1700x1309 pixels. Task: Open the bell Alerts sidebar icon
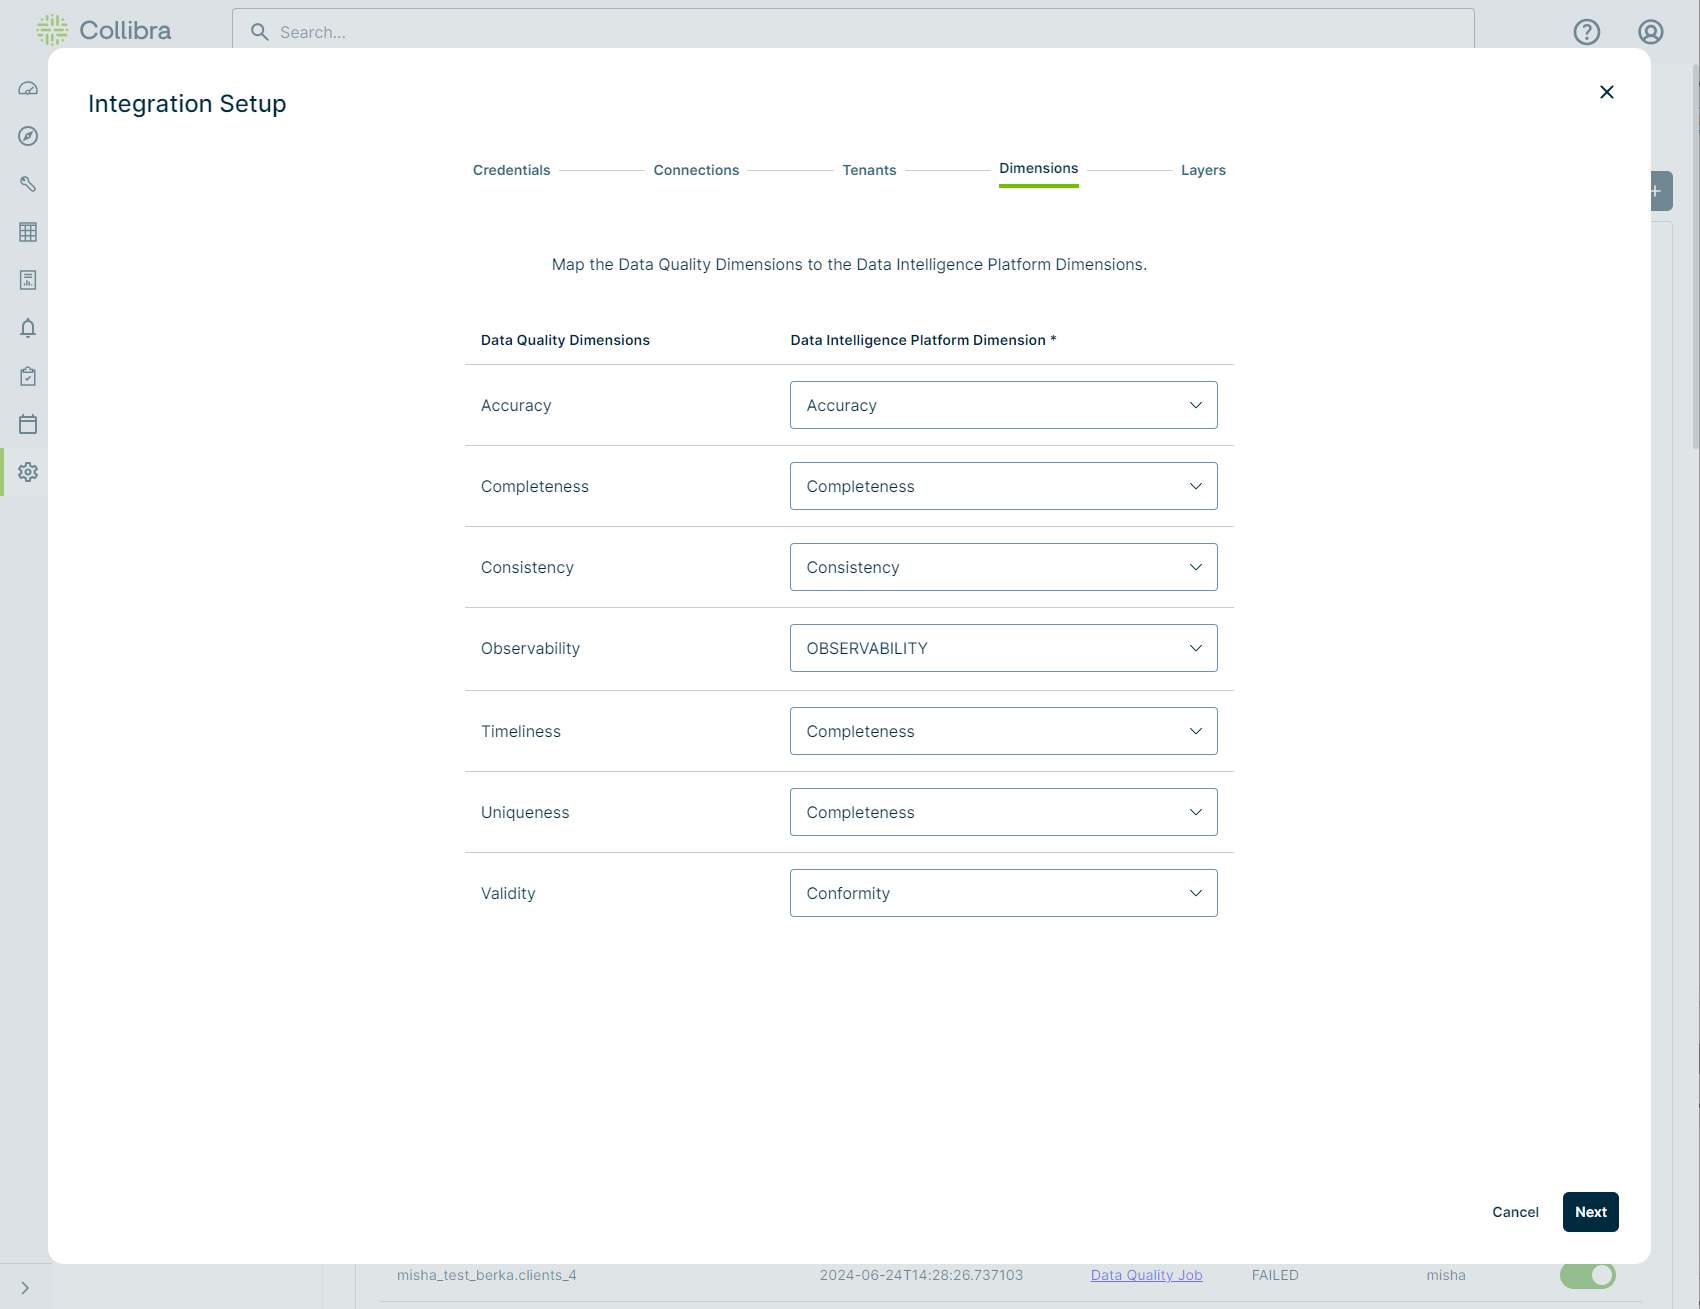pyautogui.click(x=28, y=328)
